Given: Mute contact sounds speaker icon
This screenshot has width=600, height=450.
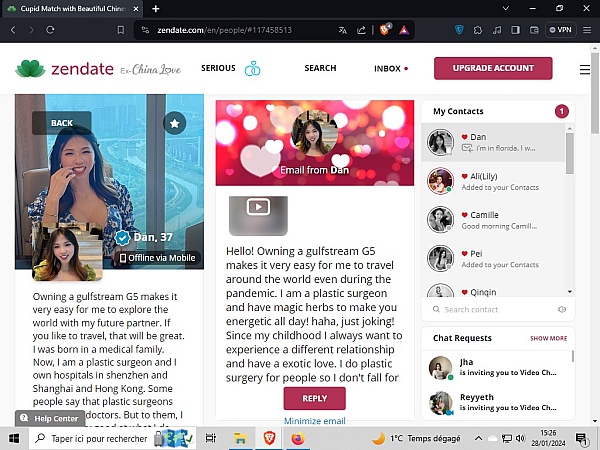Looking at the screenshot, I should coord(562,309).
